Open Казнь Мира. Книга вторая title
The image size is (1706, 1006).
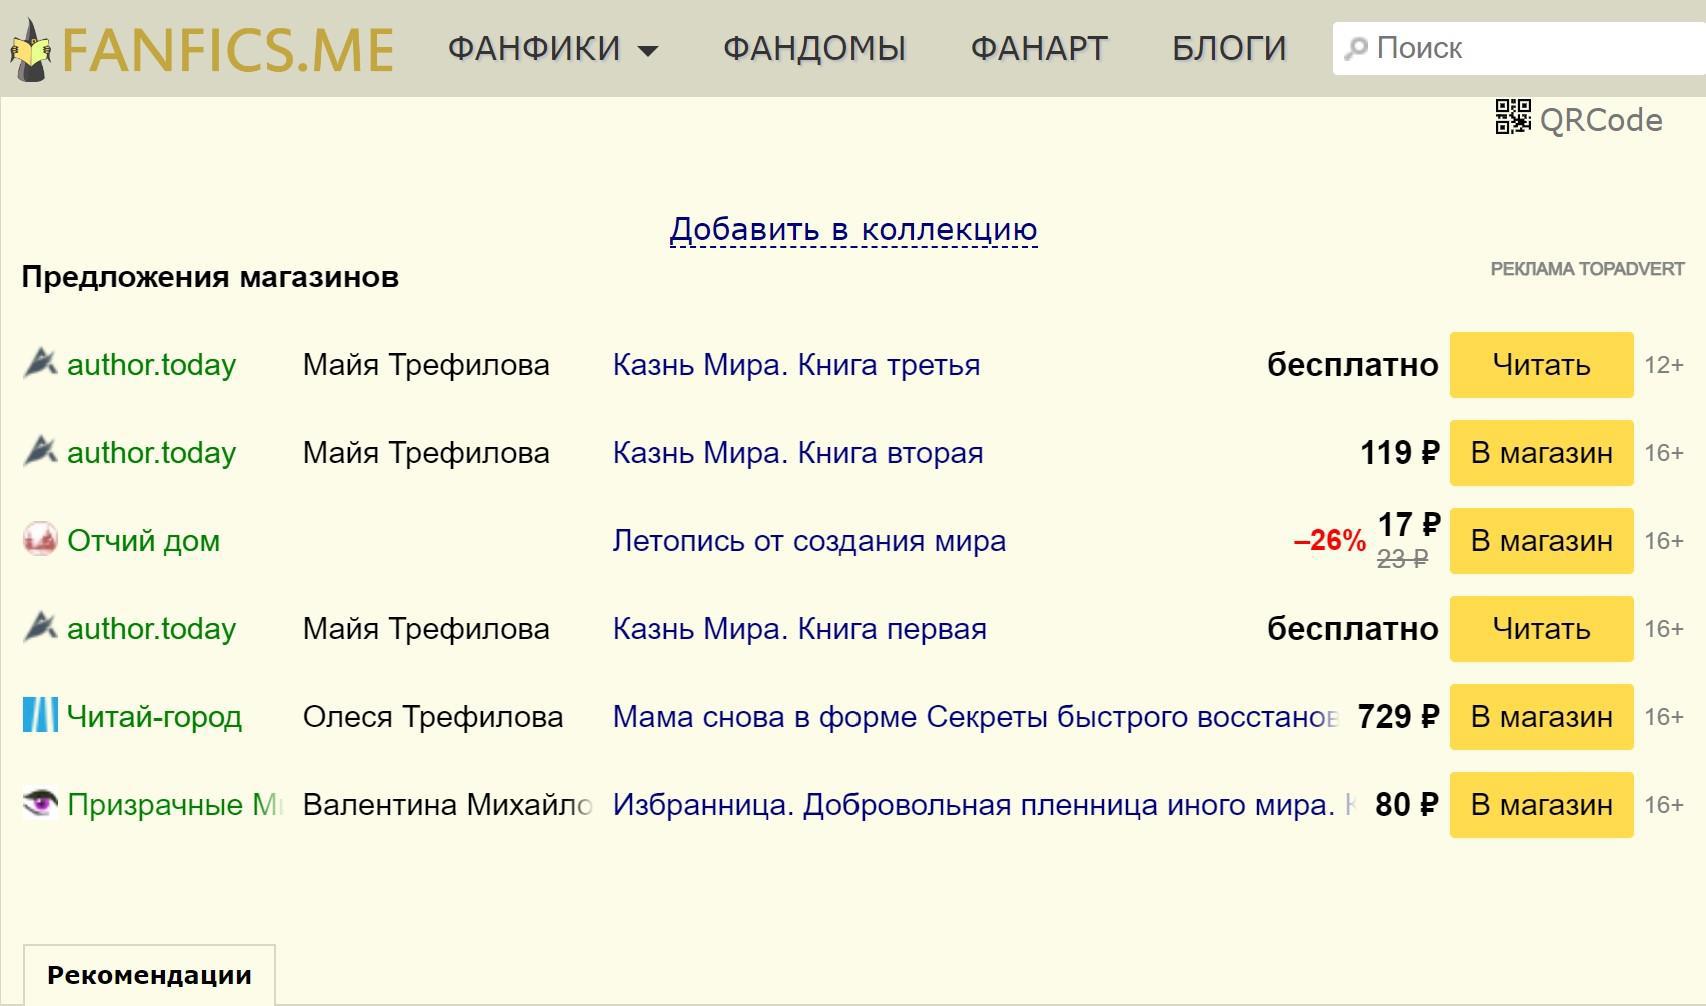pos(798,453)
